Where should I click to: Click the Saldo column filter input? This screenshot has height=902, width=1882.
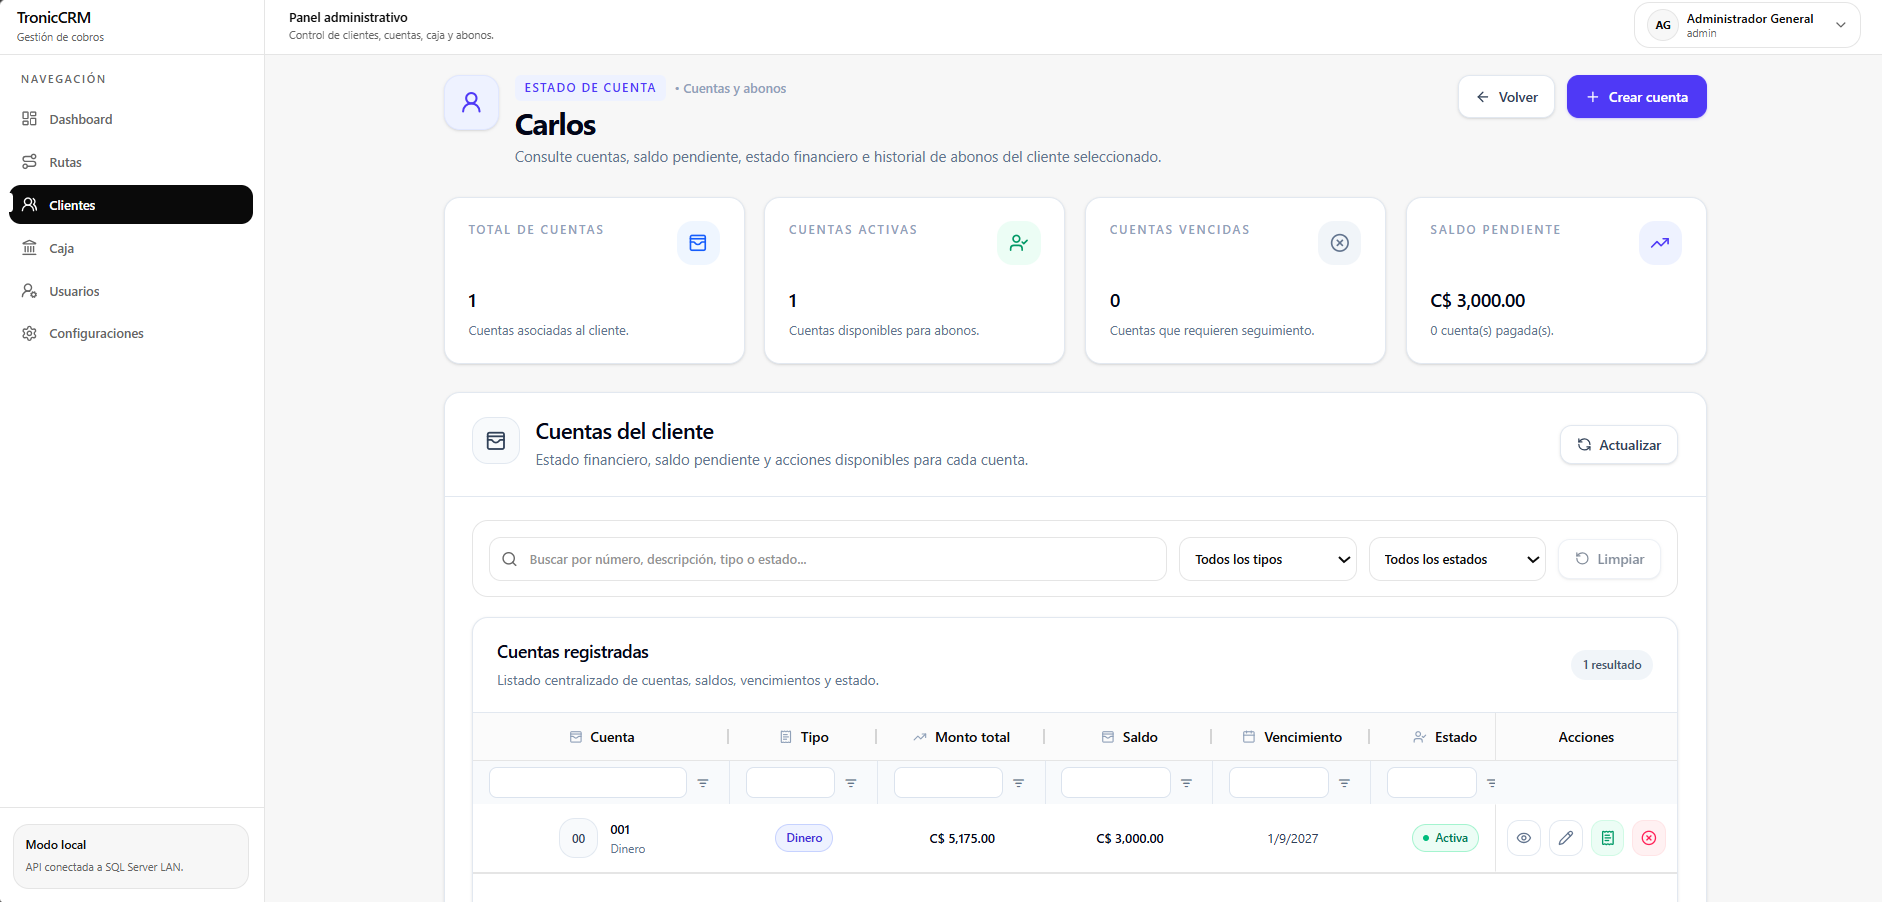[x=1116, y=783]
